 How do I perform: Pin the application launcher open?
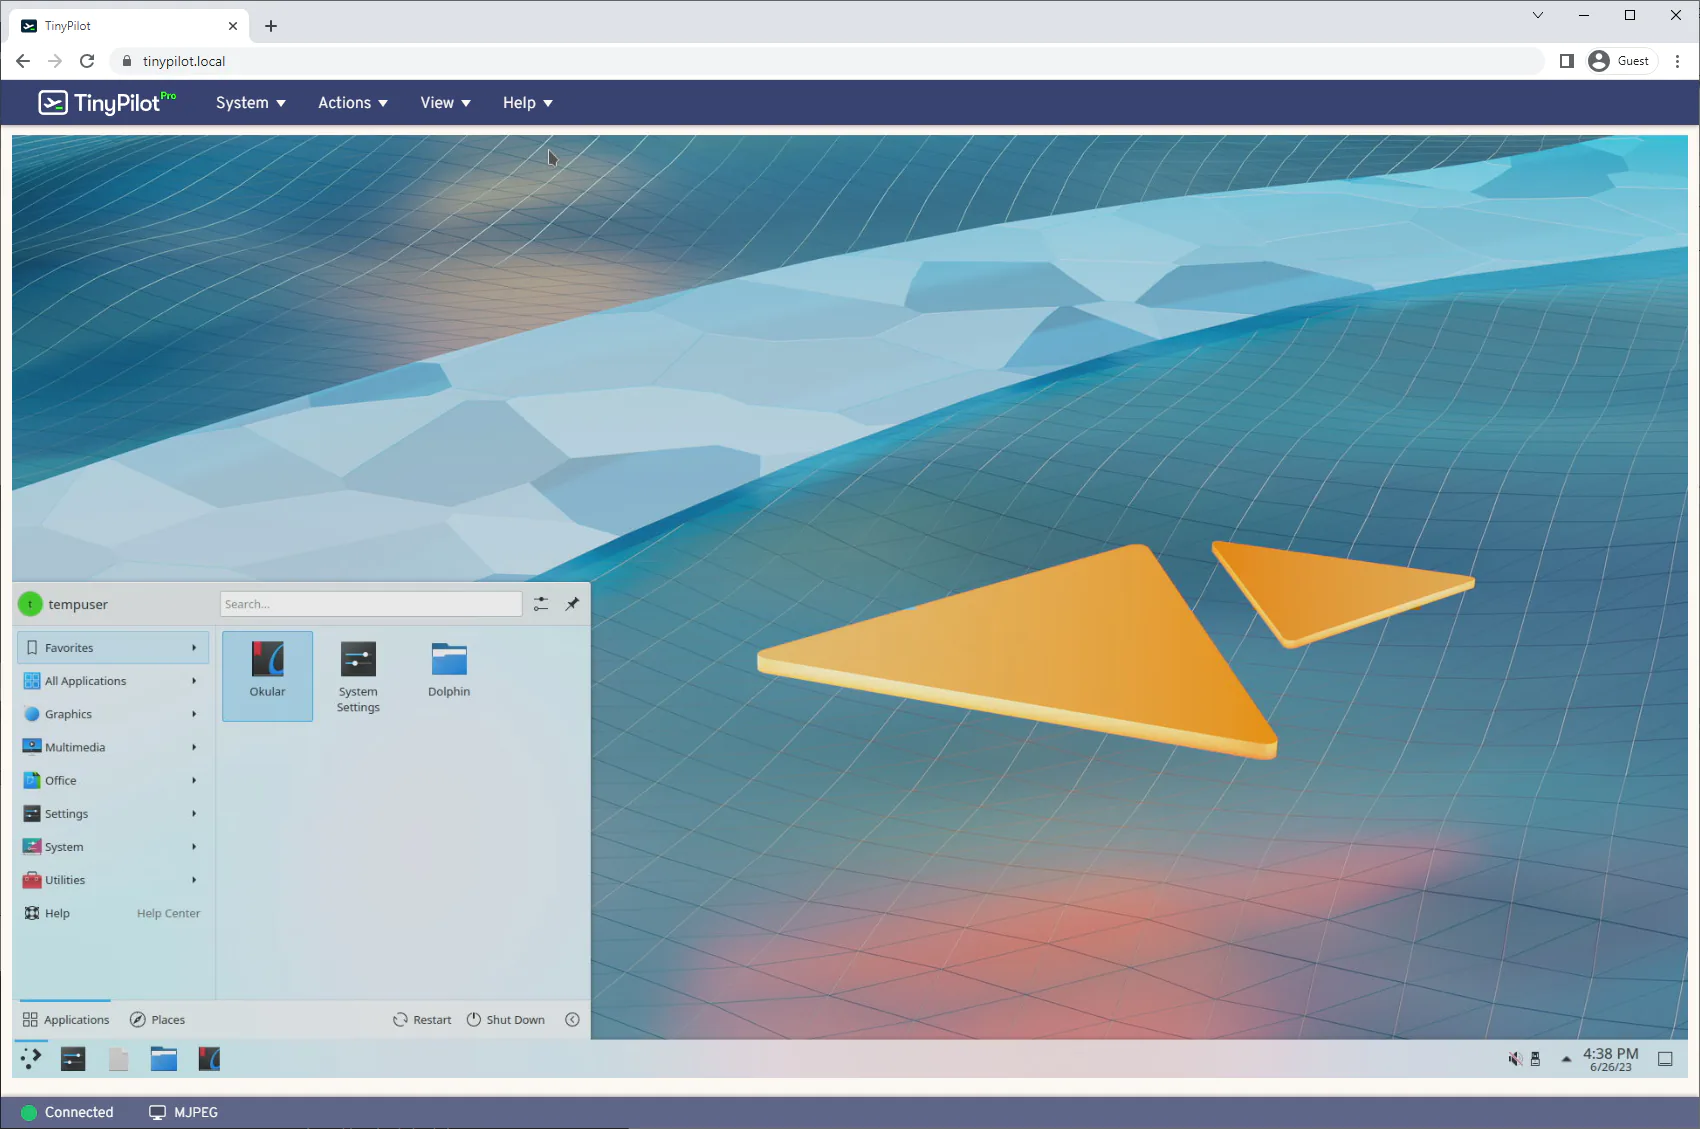572,604
